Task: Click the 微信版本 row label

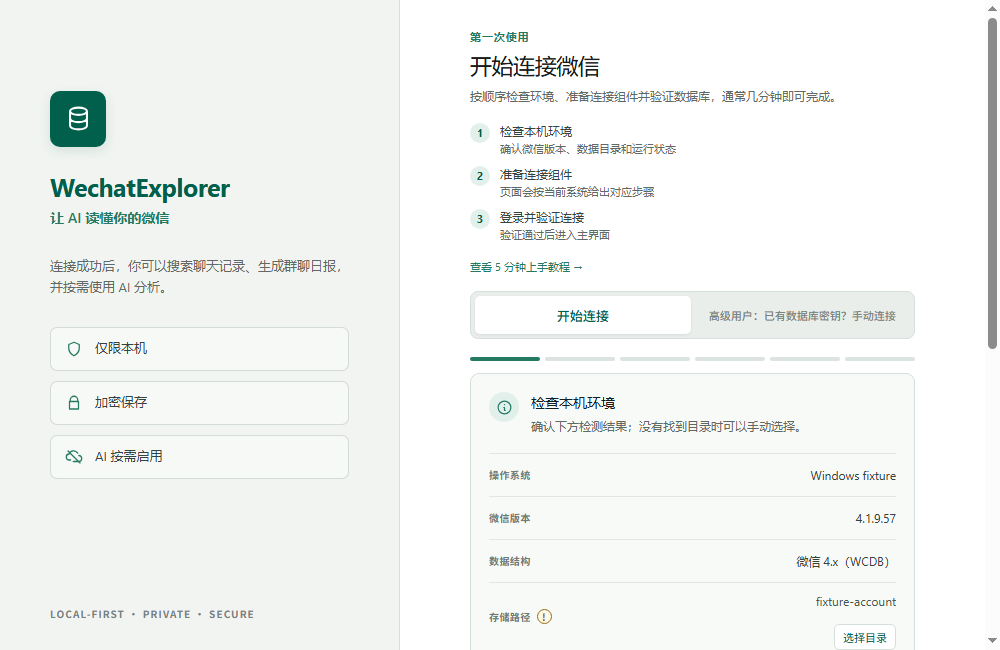Action: click(510, 519)
